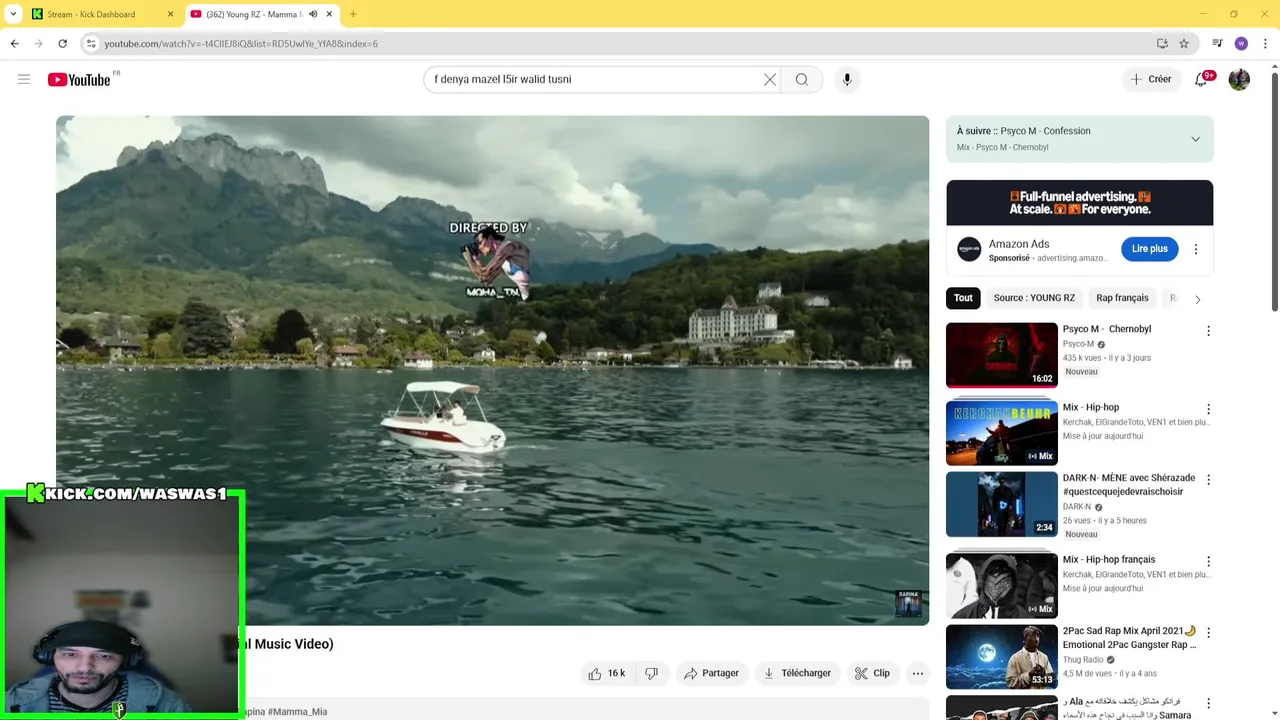Open the Thug Radio channel link
This screenshot has height=720, width=1280.
pos(1083,660)
